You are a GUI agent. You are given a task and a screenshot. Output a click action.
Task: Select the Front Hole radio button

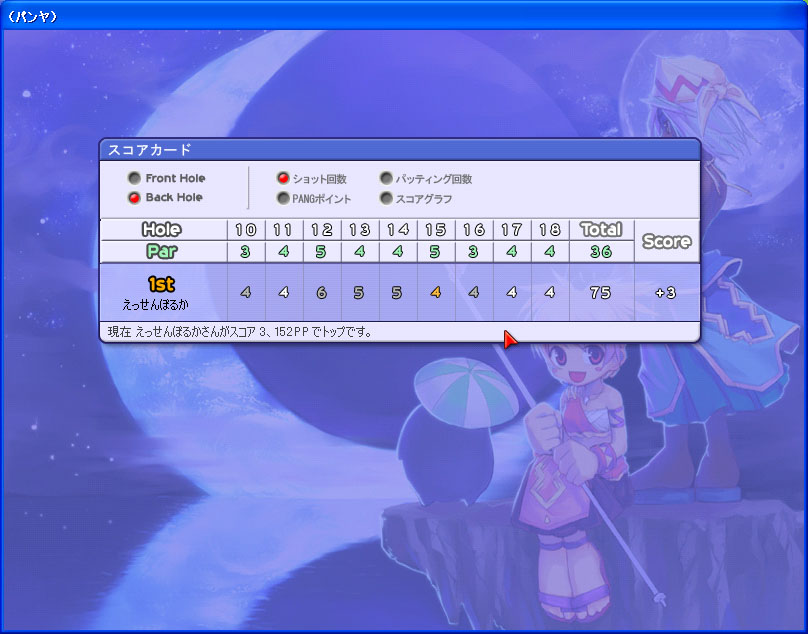(134, 179)
